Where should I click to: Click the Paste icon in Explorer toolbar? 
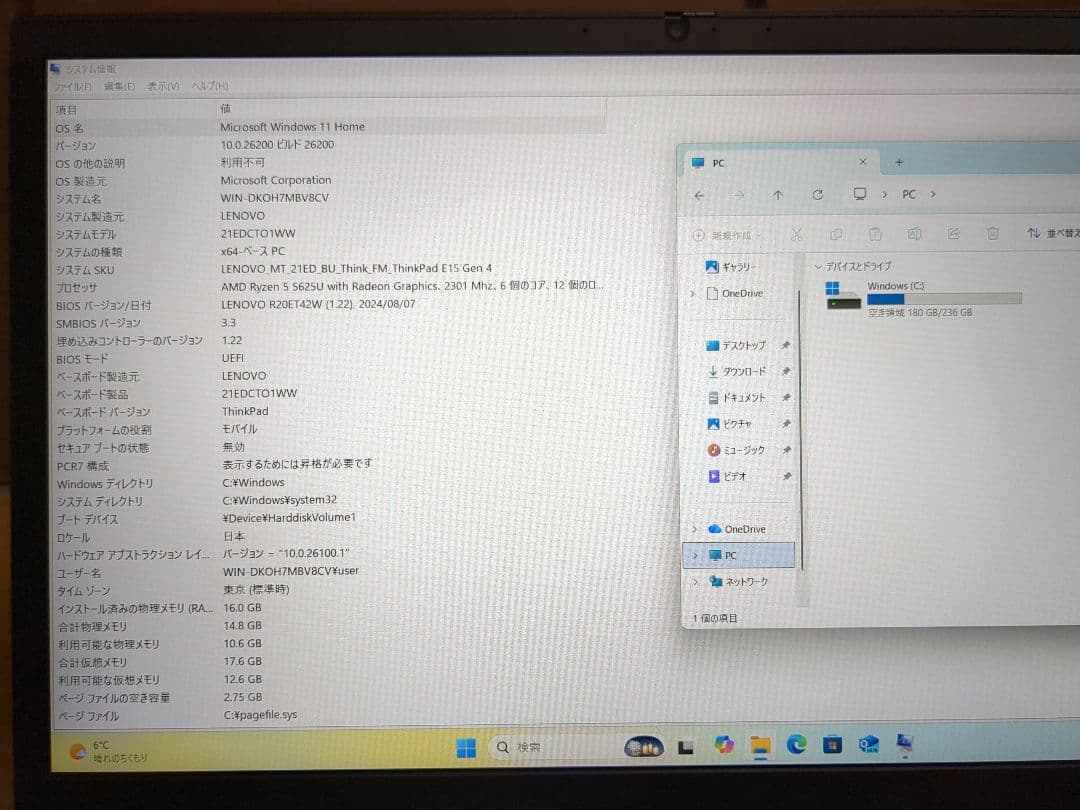click(875, 234)
